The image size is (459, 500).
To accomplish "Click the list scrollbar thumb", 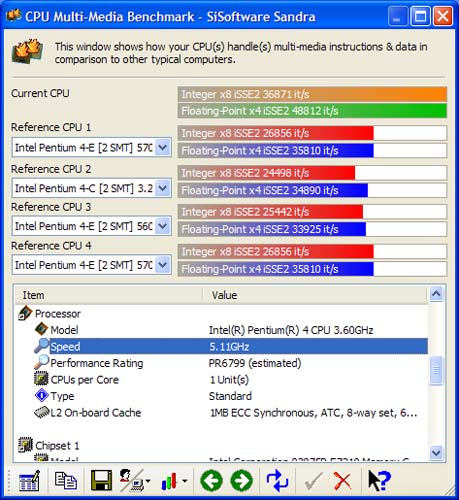I will [x=436, y=370].
